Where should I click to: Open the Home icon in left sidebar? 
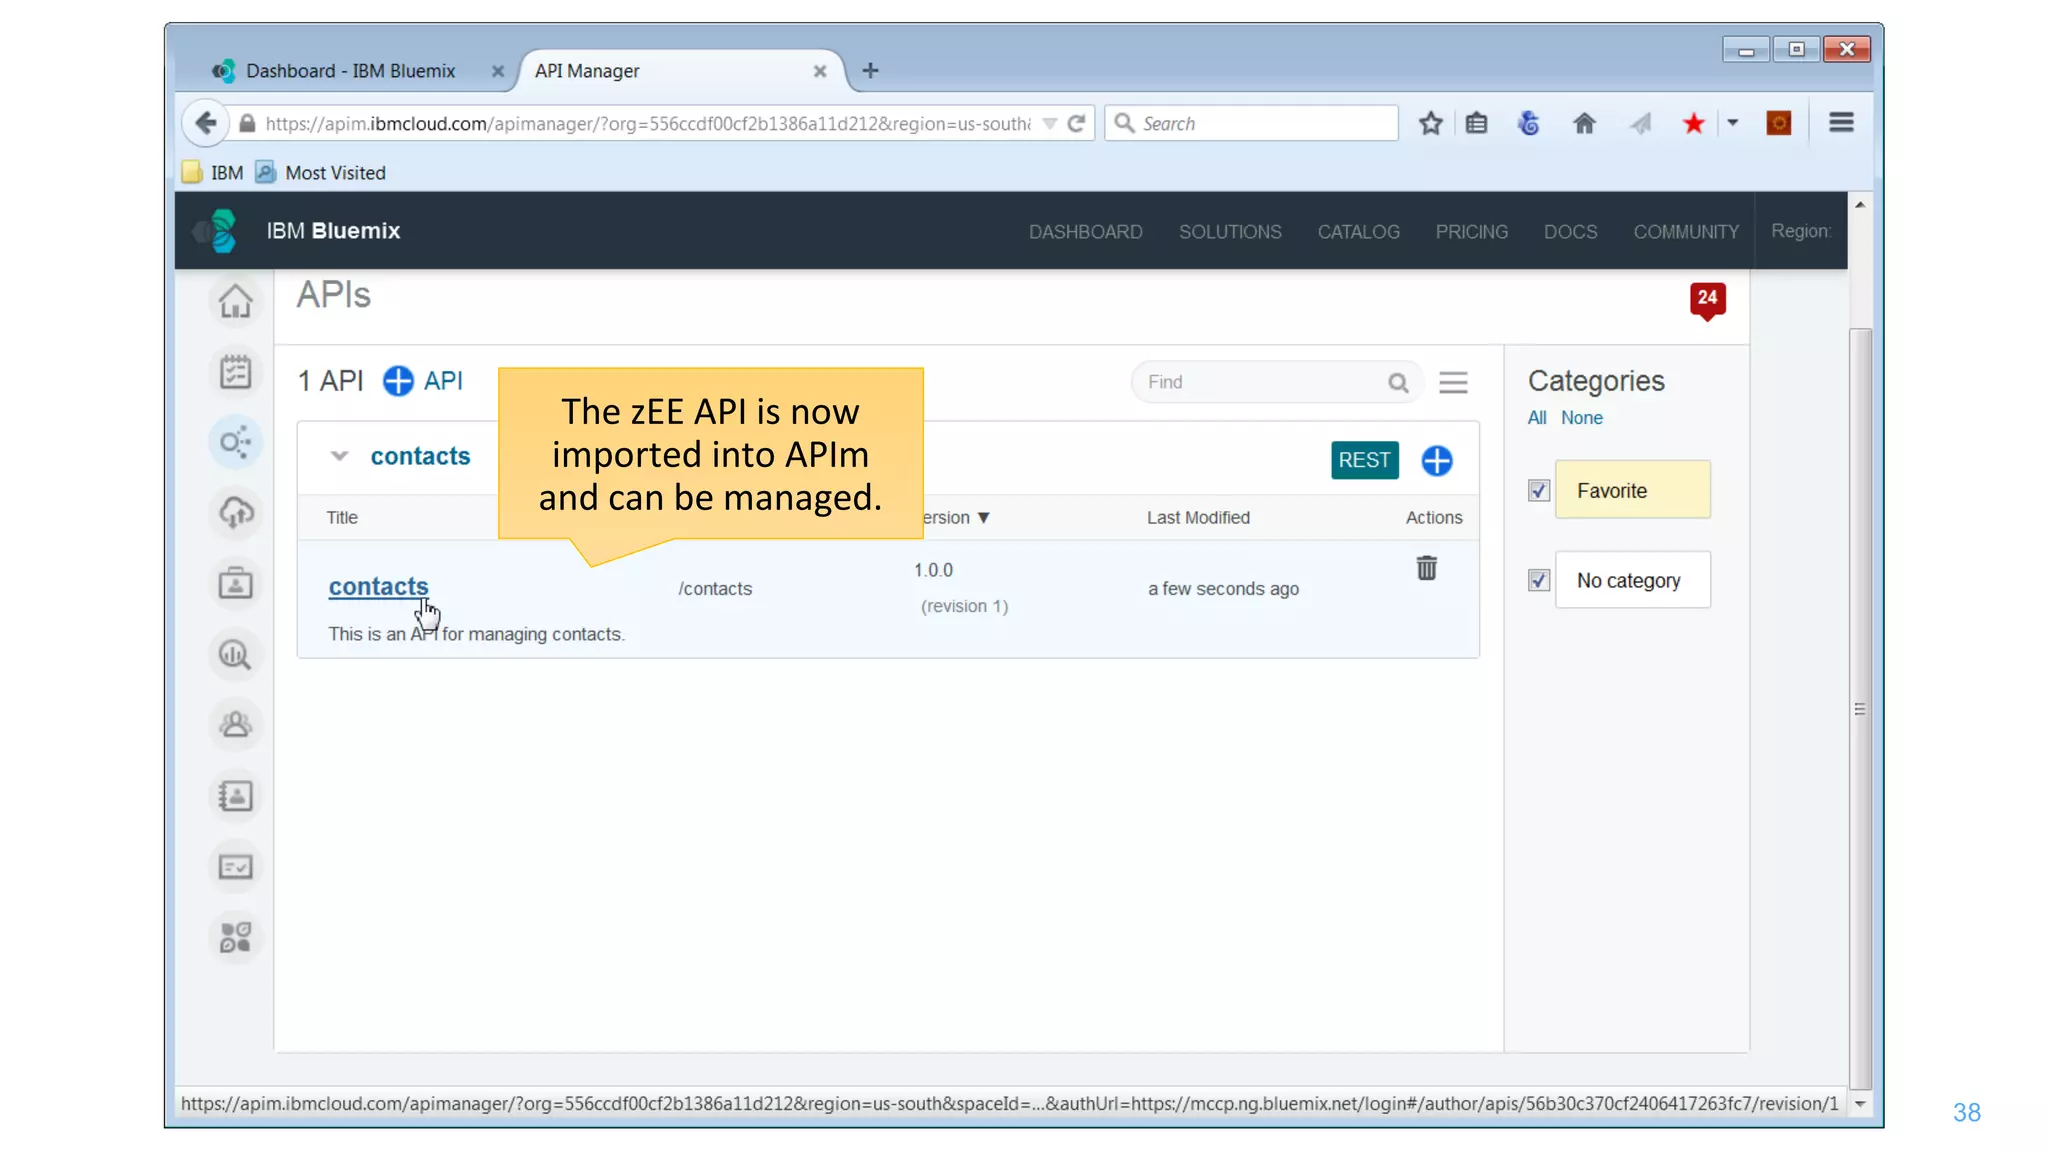(x=236, y=301)
